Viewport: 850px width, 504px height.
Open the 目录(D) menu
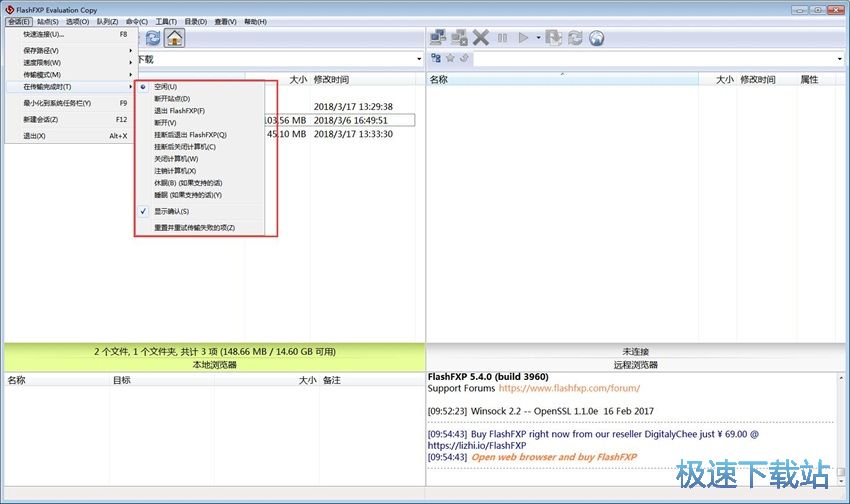[x=196, y=22]
